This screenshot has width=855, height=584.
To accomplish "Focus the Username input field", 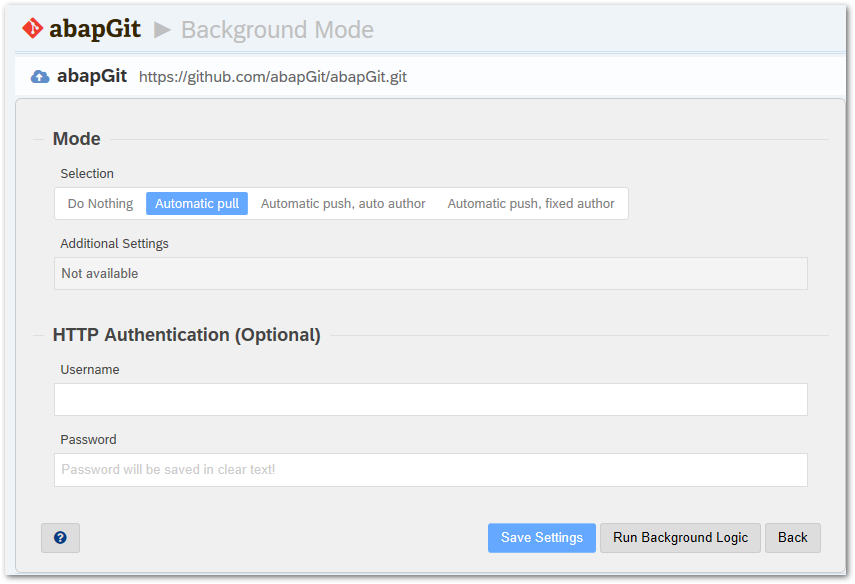I will click(x=431, y=399).
